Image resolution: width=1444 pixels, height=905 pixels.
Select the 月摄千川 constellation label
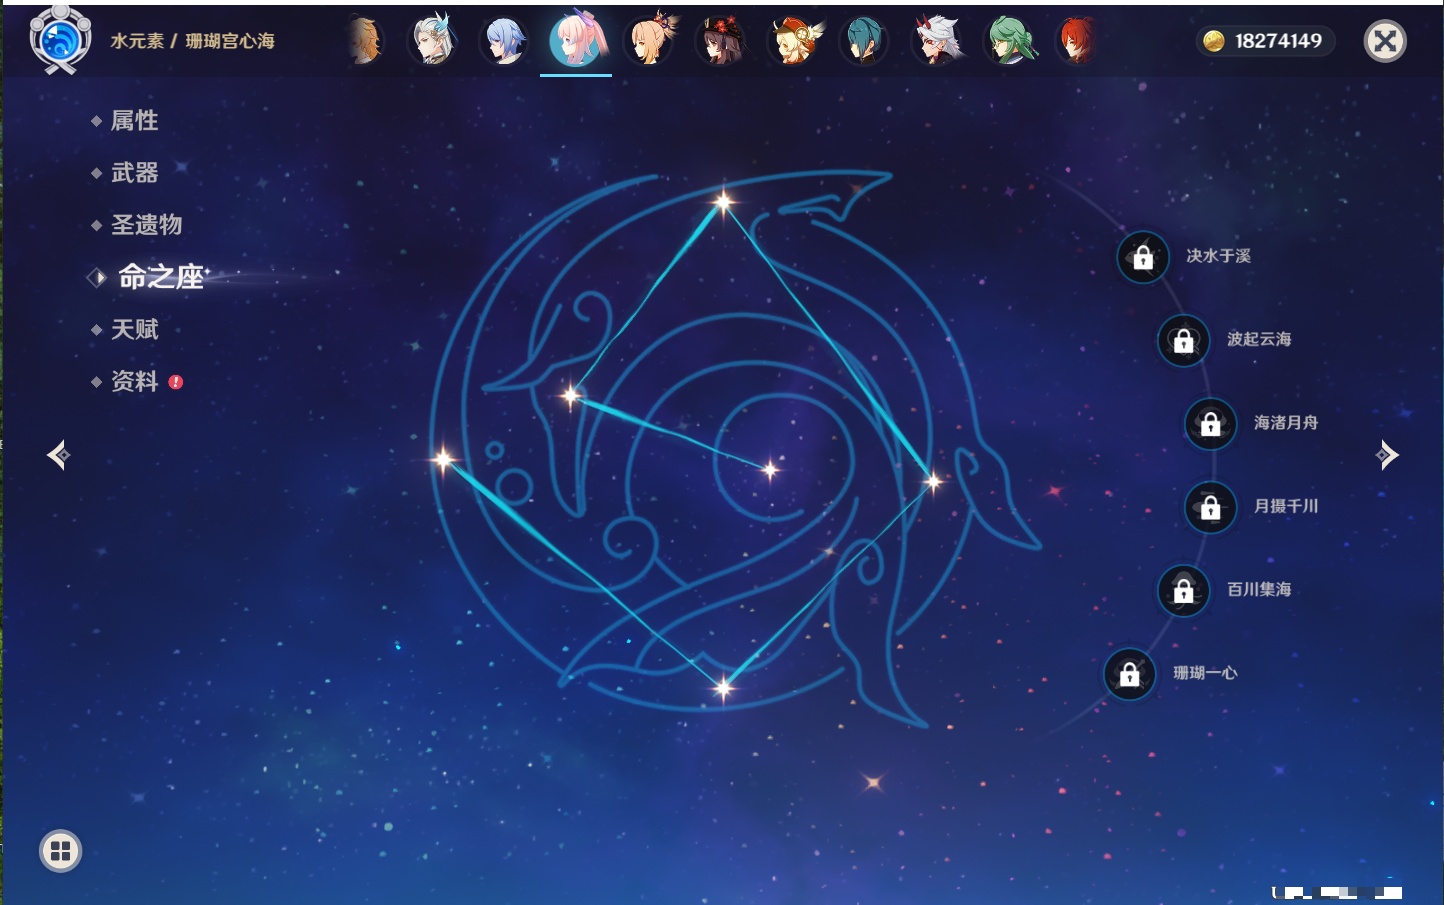[1287, 506]
